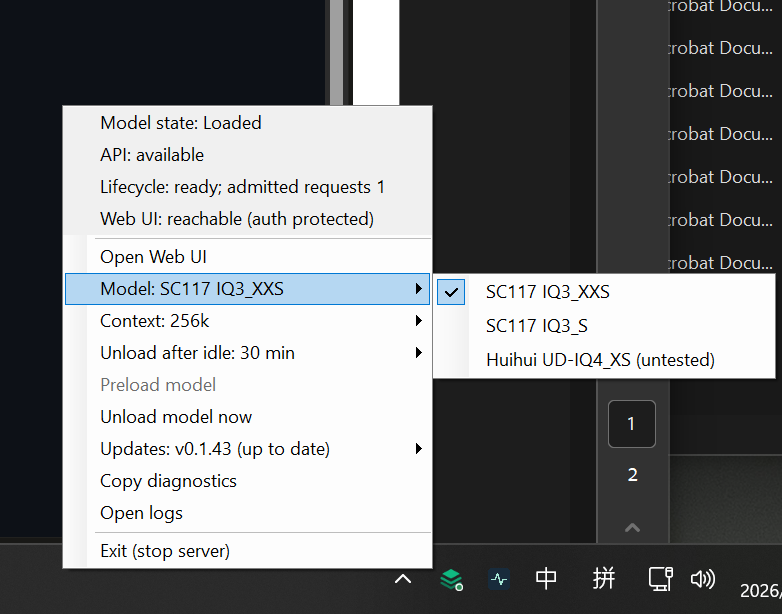This screenshot has height=614, width=782.
Task: Open the network status tray icon
Action: tap(661, 579)
